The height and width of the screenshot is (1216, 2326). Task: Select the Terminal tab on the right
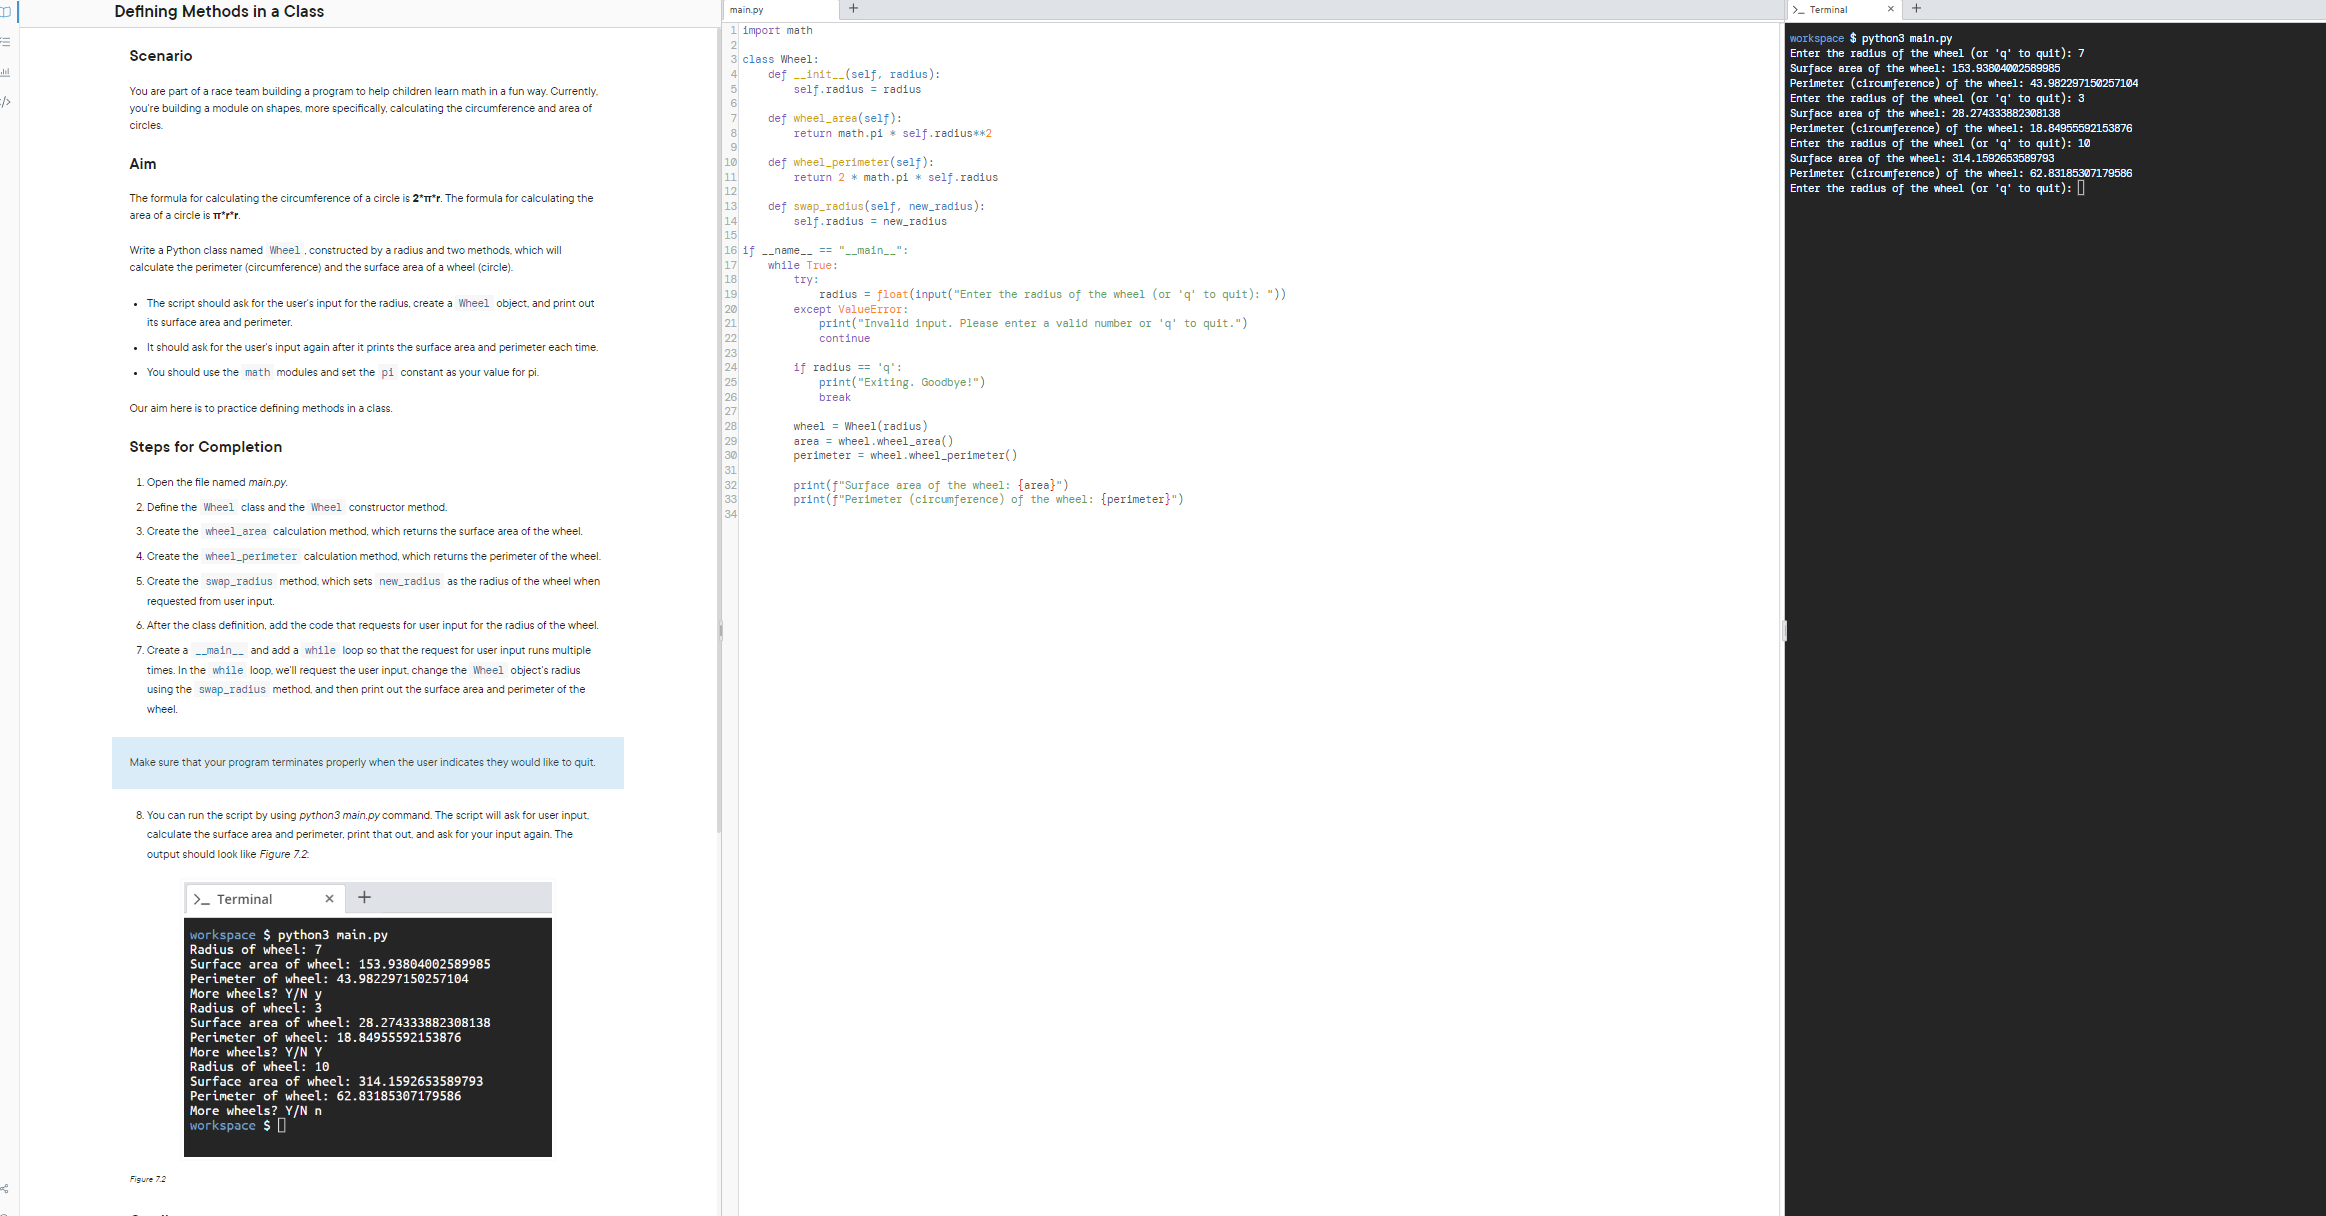pos(1830,10)
